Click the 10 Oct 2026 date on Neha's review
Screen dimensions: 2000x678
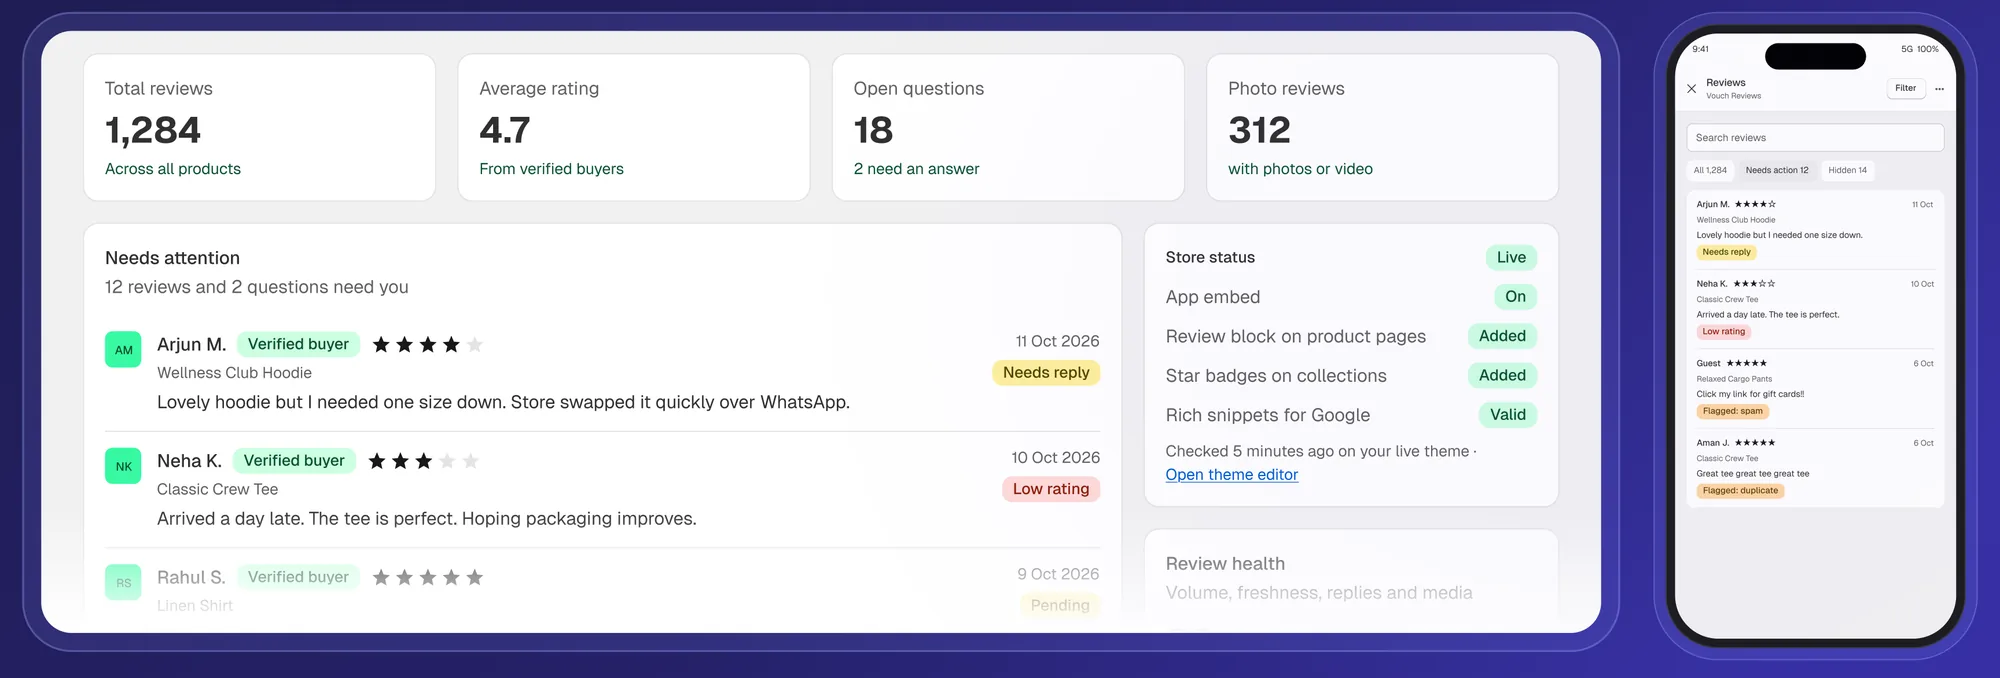click(1055, 457)
